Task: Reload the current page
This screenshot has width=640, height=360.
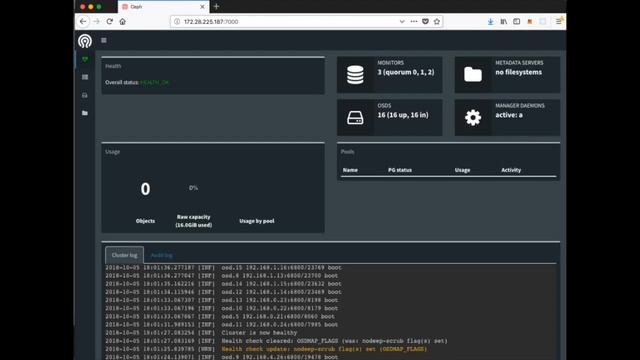Action: tap(109, 21)
